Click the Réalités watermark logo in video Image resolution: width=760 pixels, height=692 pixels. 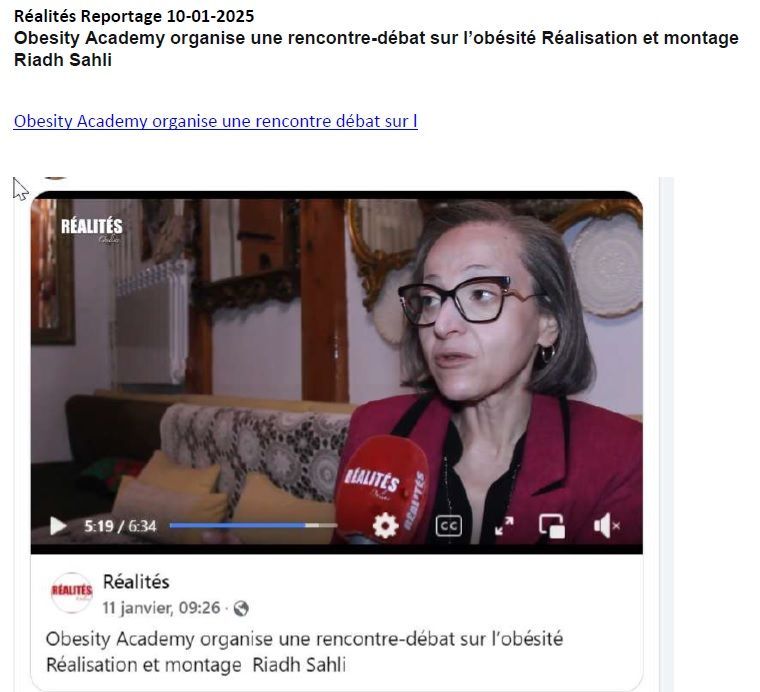pyautogui.click(x=92, y=229)
